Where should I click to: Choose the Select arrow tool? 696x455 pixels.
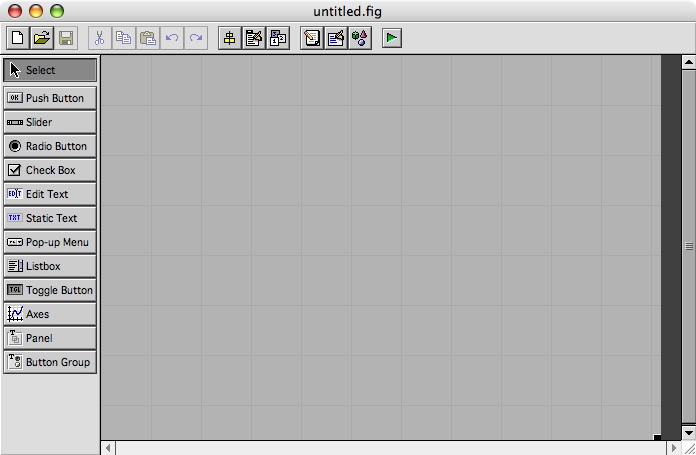[x=50, y=70]
